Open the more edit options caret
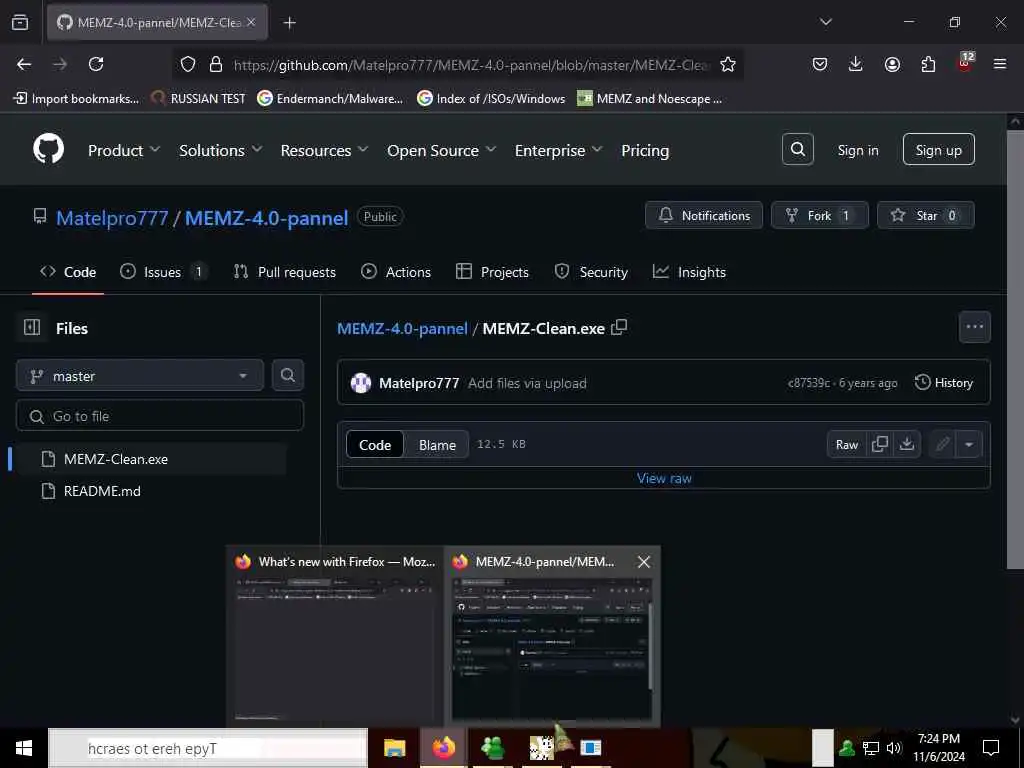 [x=969, y=444]
